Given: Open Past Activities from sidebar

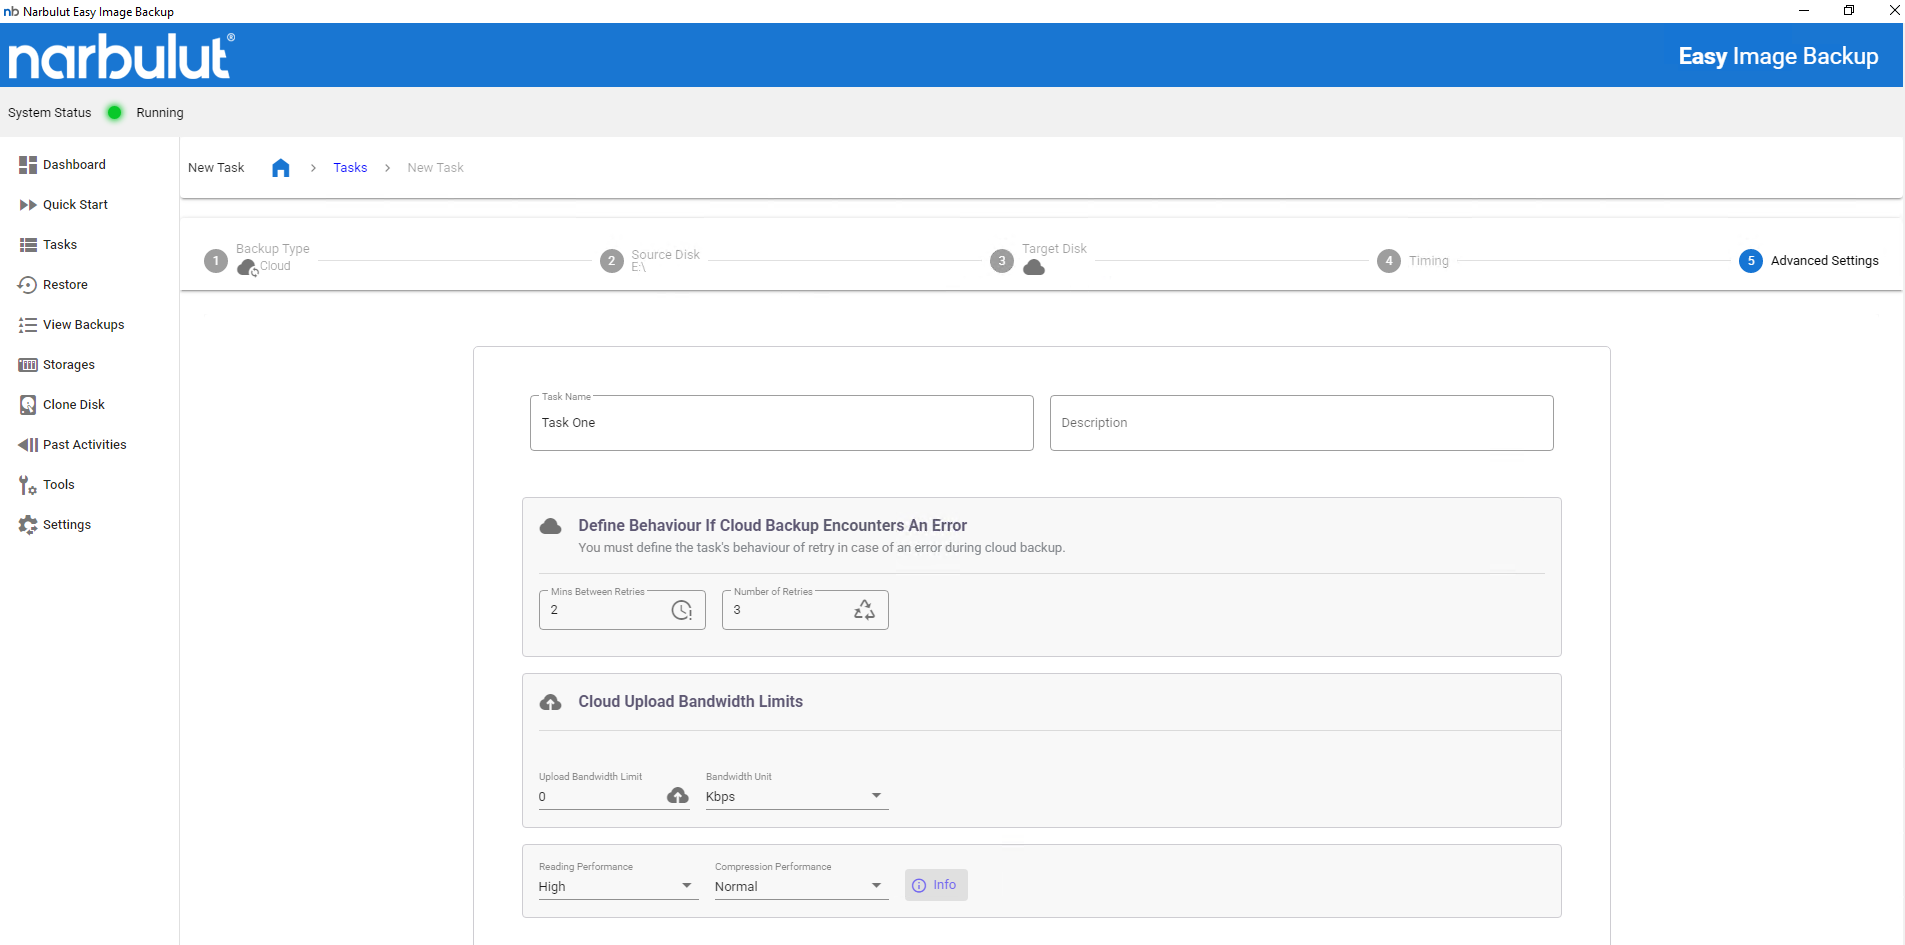Looking at the screenshot, I should click(84, 445).
